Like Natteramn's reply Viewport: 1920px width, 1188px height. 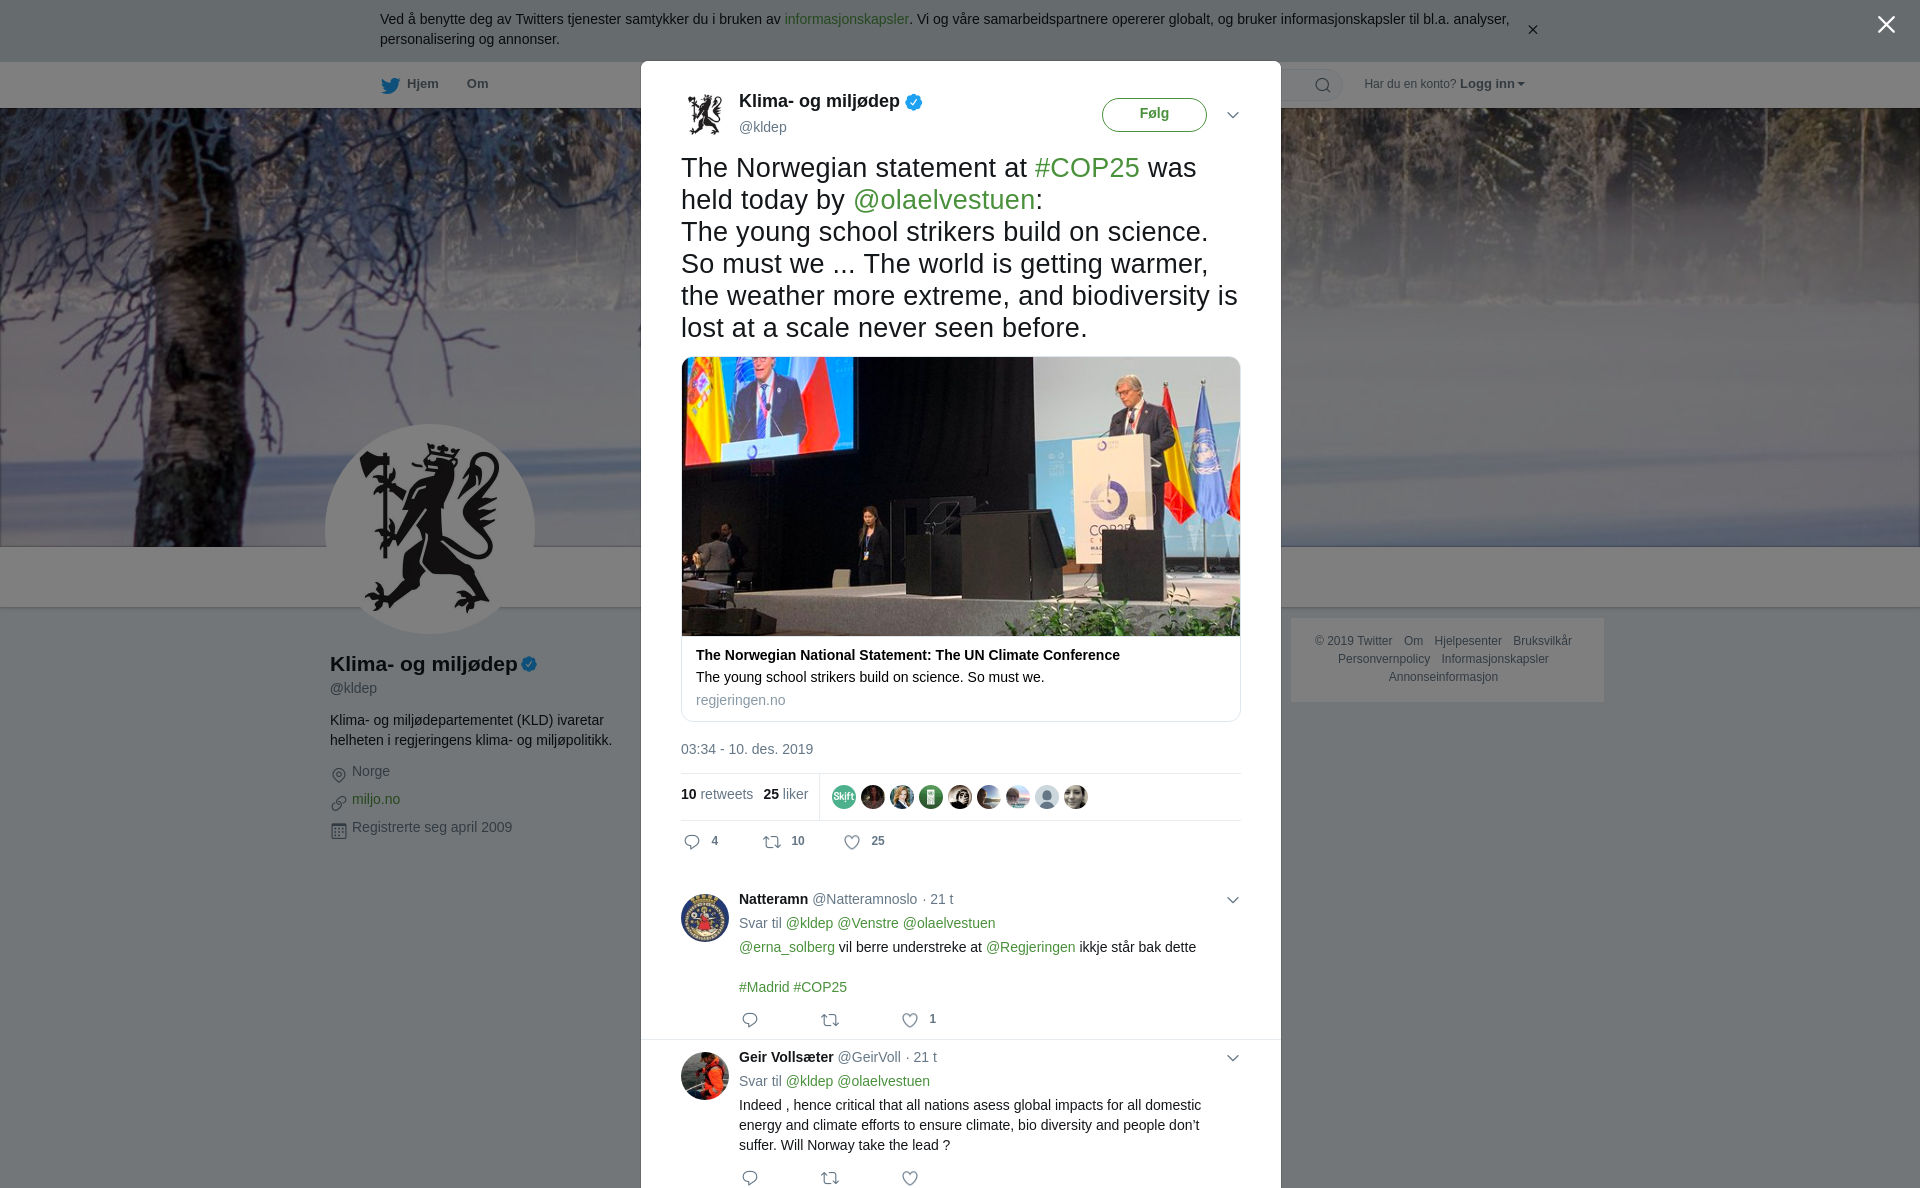[910, 1020]
